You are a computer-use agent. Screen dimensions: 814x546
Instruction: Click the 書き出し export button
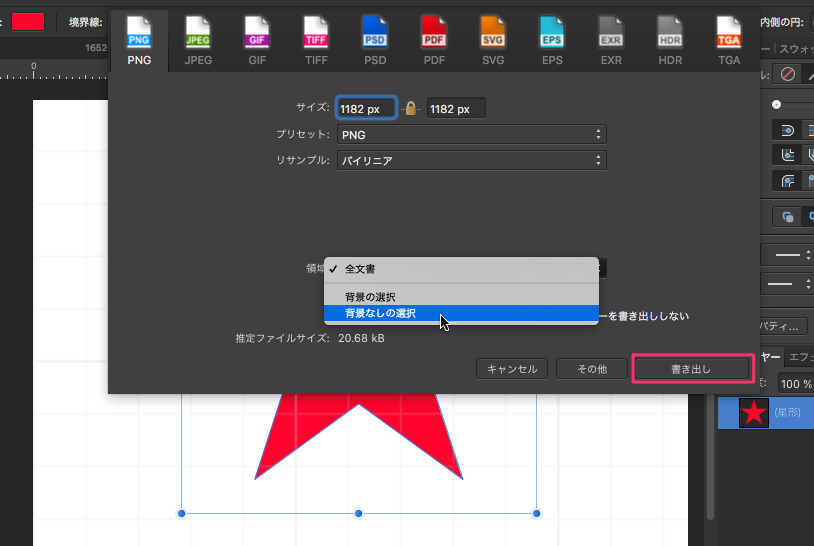(691, 369)
